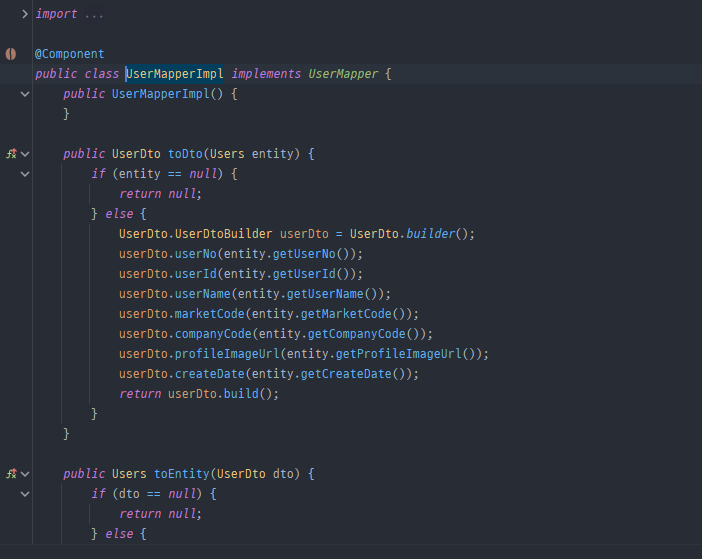
Task: Click the @Component annotation
Action: point(69,54)
